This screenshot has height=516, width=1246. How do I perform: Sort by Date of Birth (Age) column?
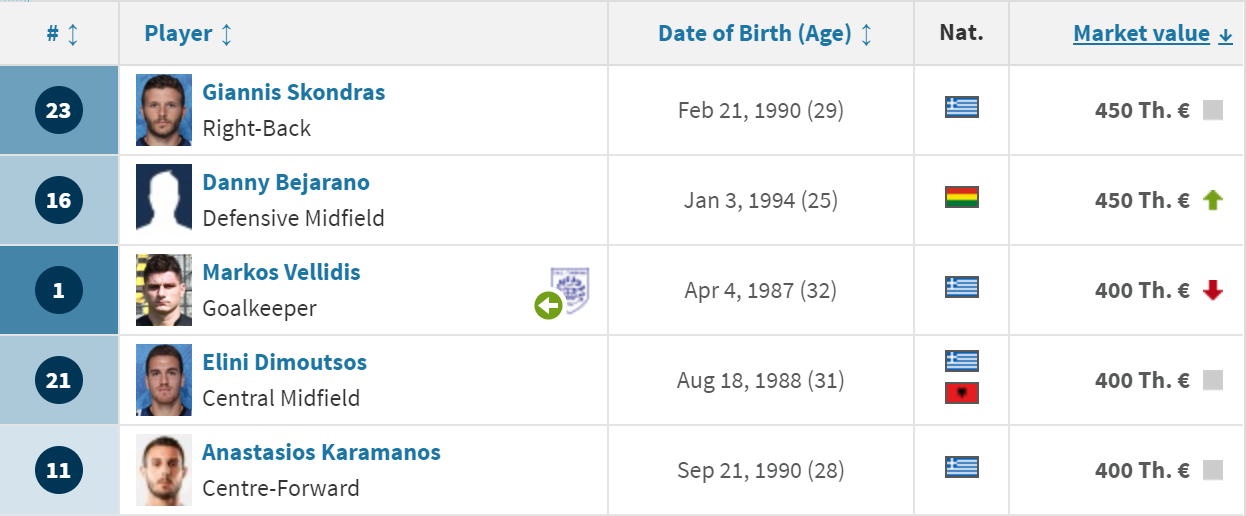(765, 34)
